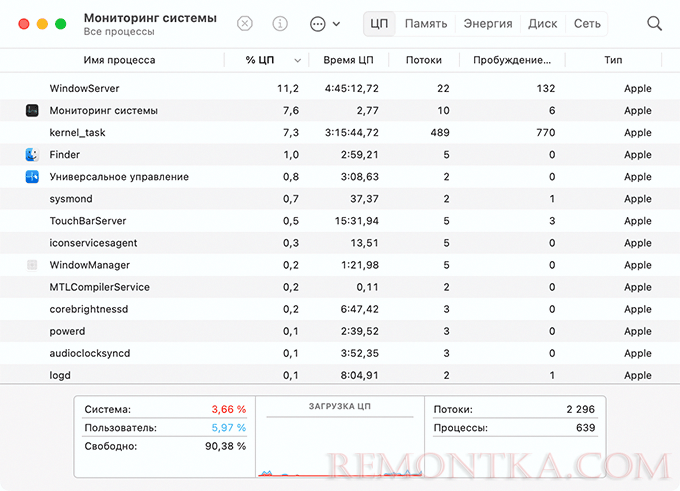Click the Свободно 90,38 % value
The width and height of the screenshot is (680, 491).
tap(226, 446)
